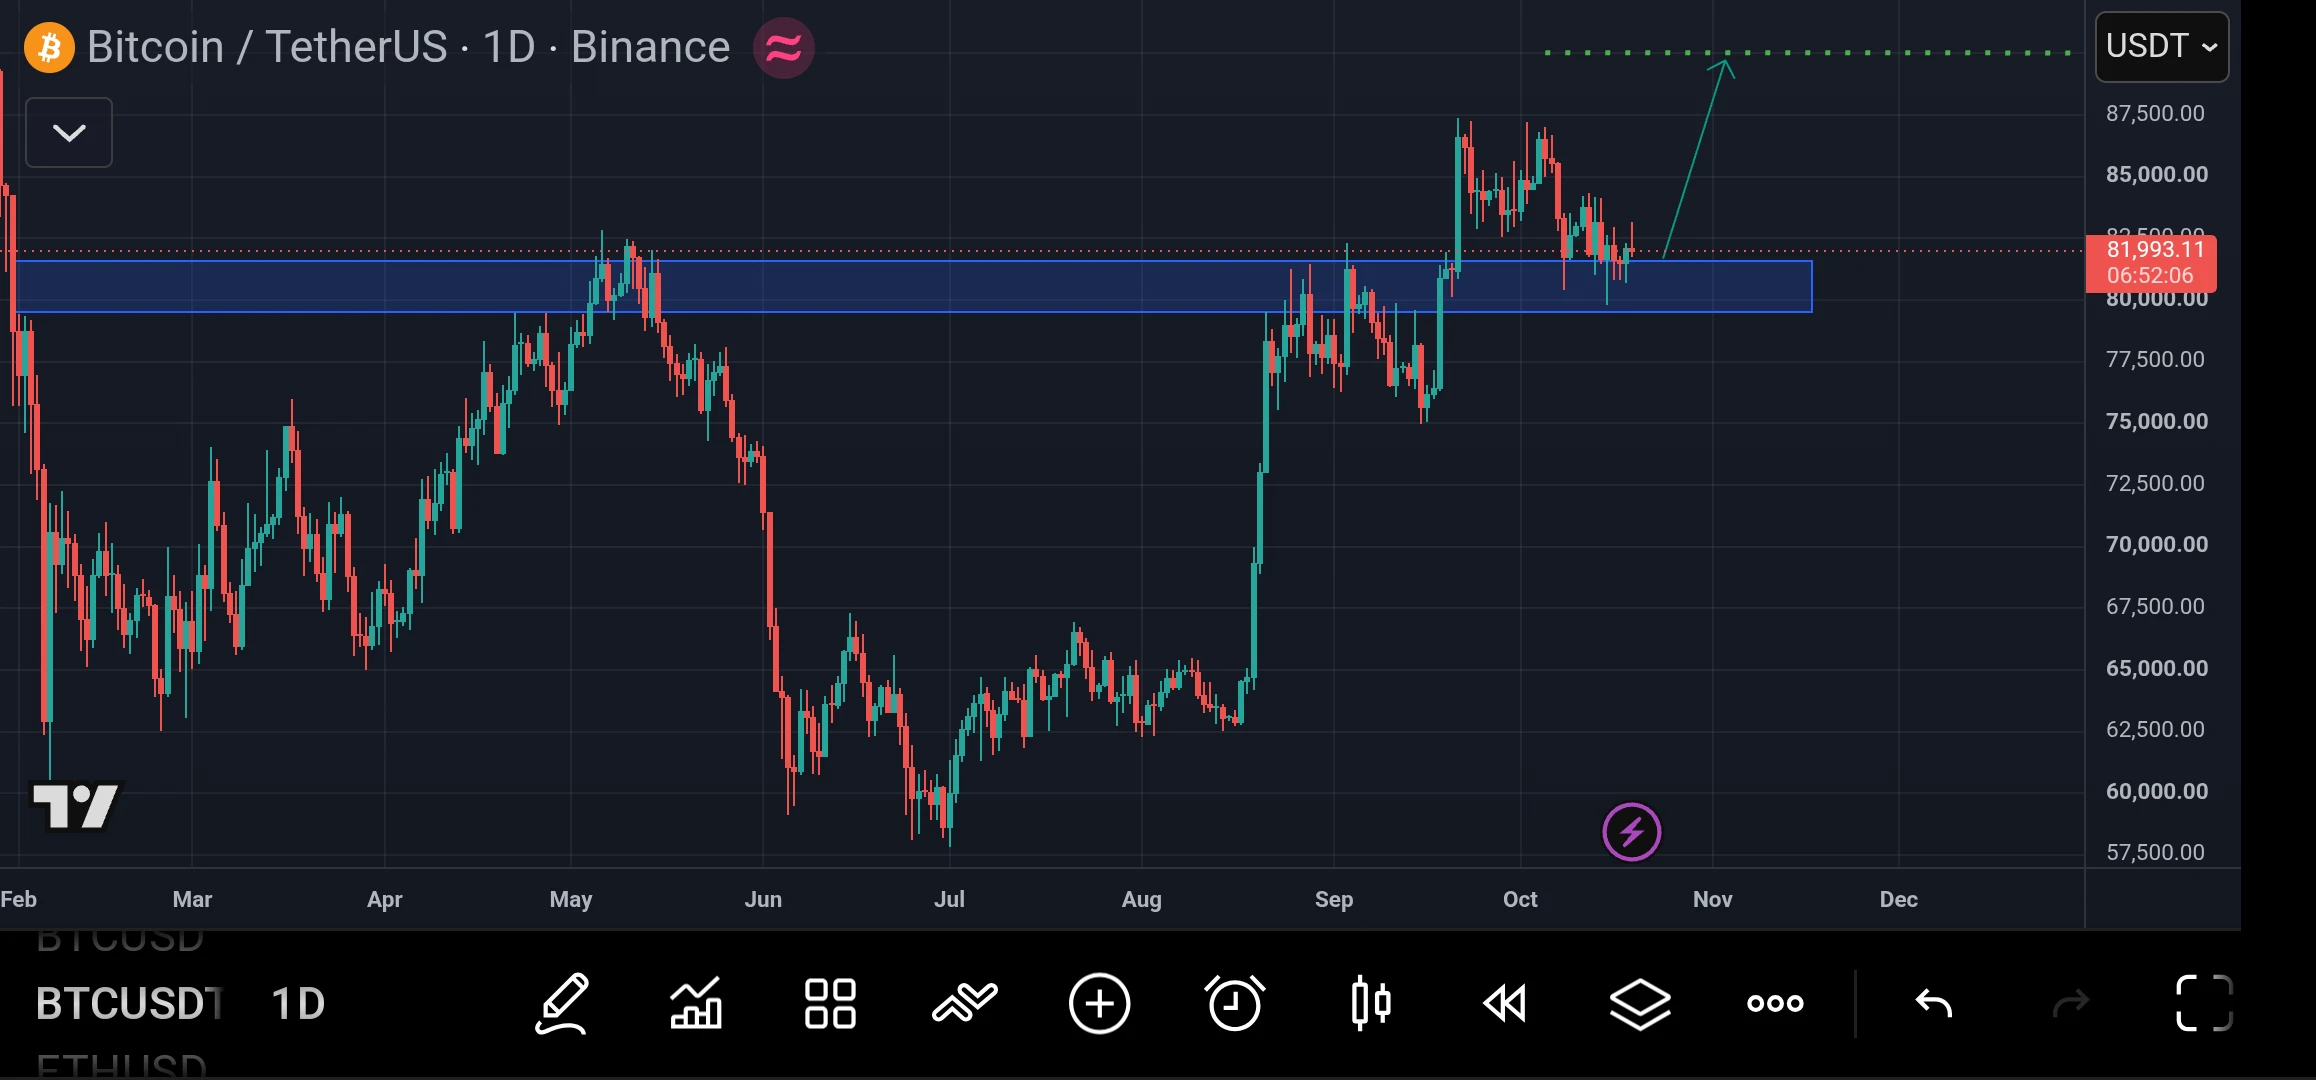
Task: Open the layout grid icon
Action: tap(830, 1003)
